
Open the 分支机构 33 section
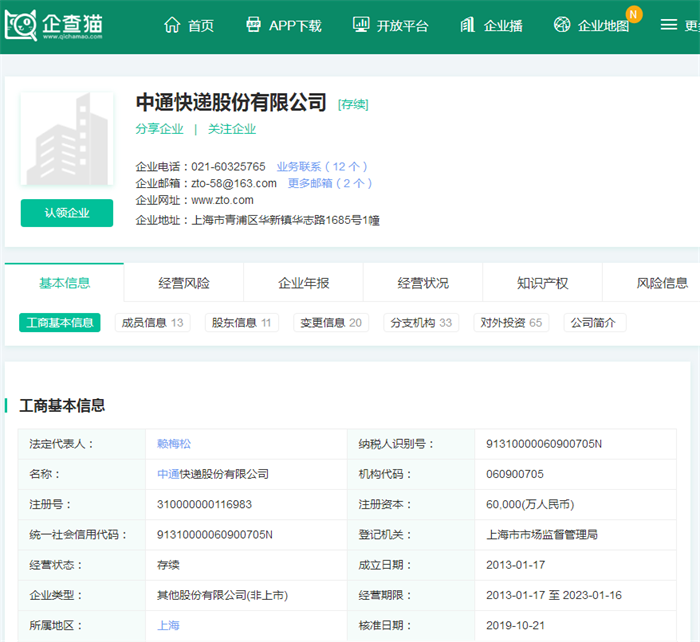(421, 322)
